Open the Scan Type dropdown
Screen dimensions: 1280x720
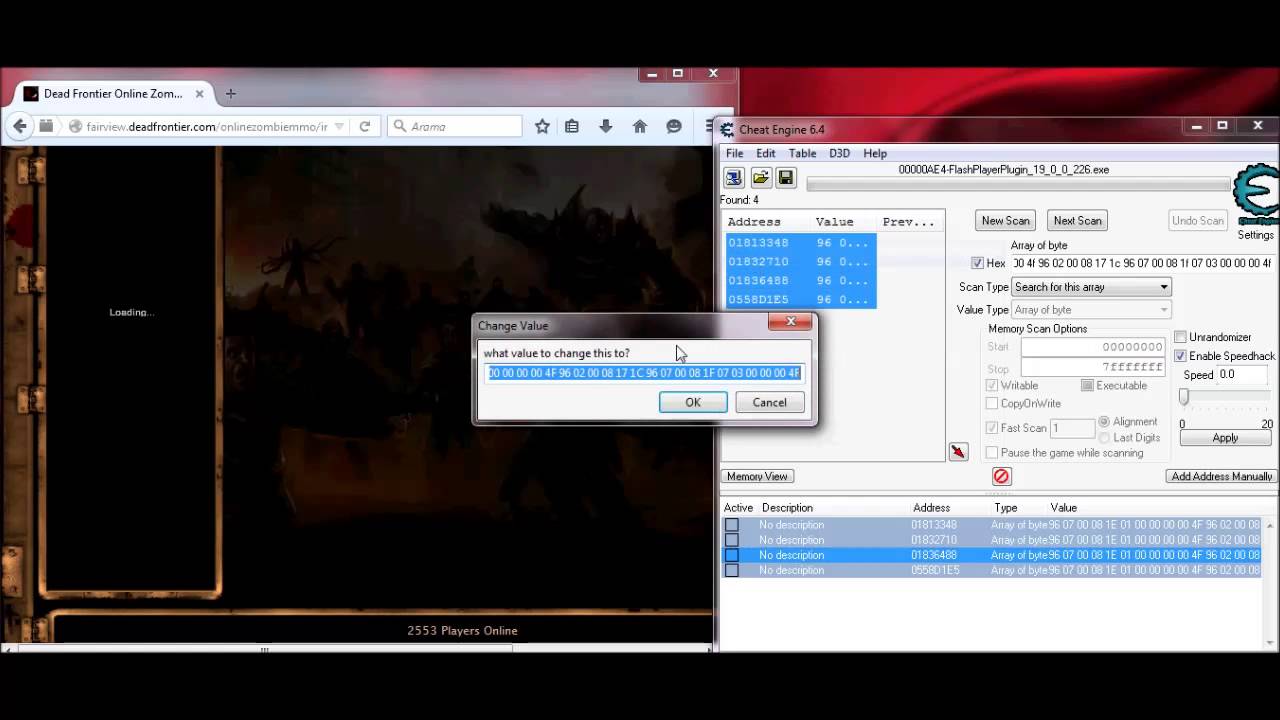tap(1091, 287)
